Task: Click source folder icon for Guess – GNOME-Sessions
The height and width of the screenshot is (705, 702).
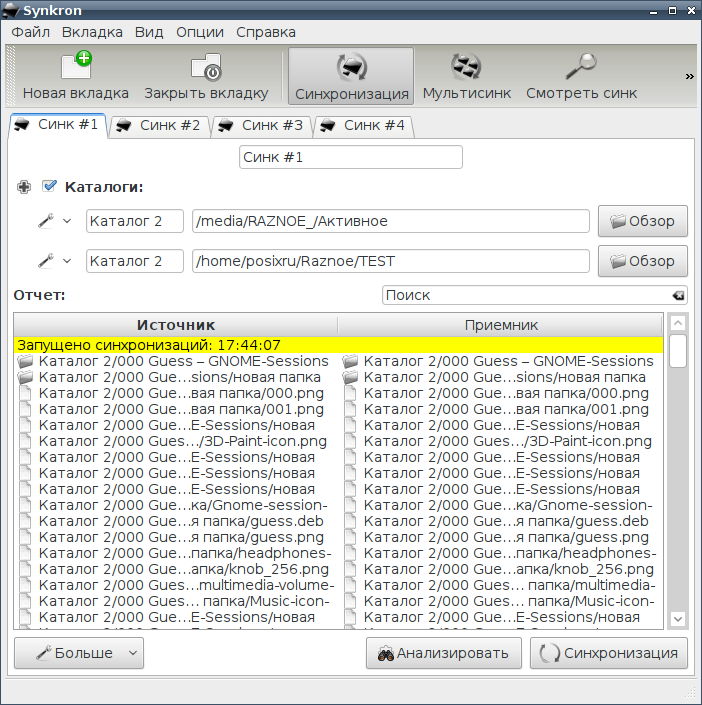Action: pos(26,361)
